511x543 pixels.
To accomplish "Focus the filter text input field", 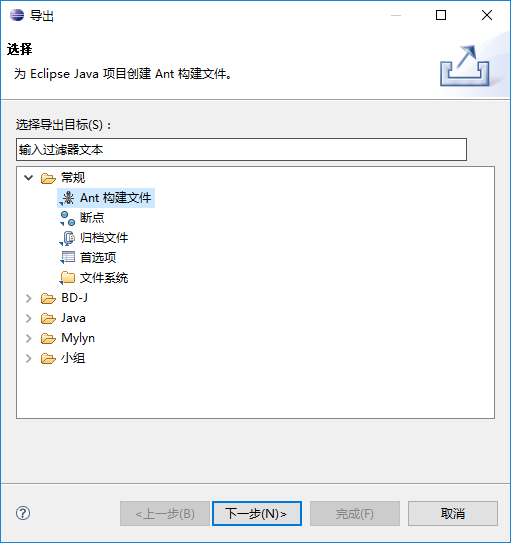I will pos(241,150).
